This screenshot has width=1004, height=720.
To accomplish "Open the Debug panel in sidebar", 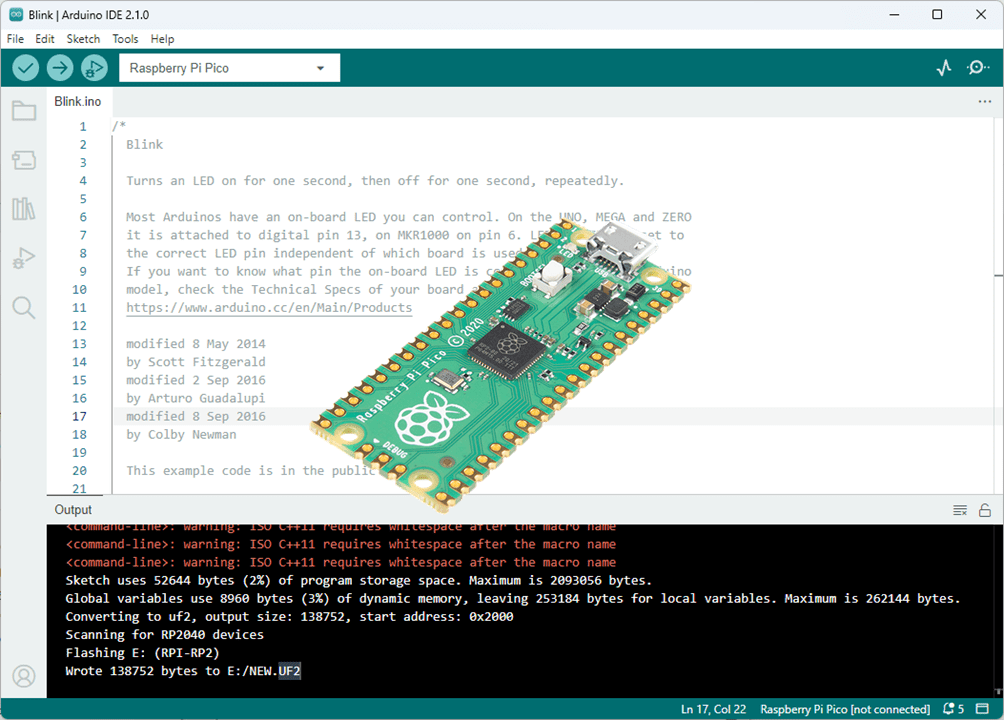I will click(24, 258).
